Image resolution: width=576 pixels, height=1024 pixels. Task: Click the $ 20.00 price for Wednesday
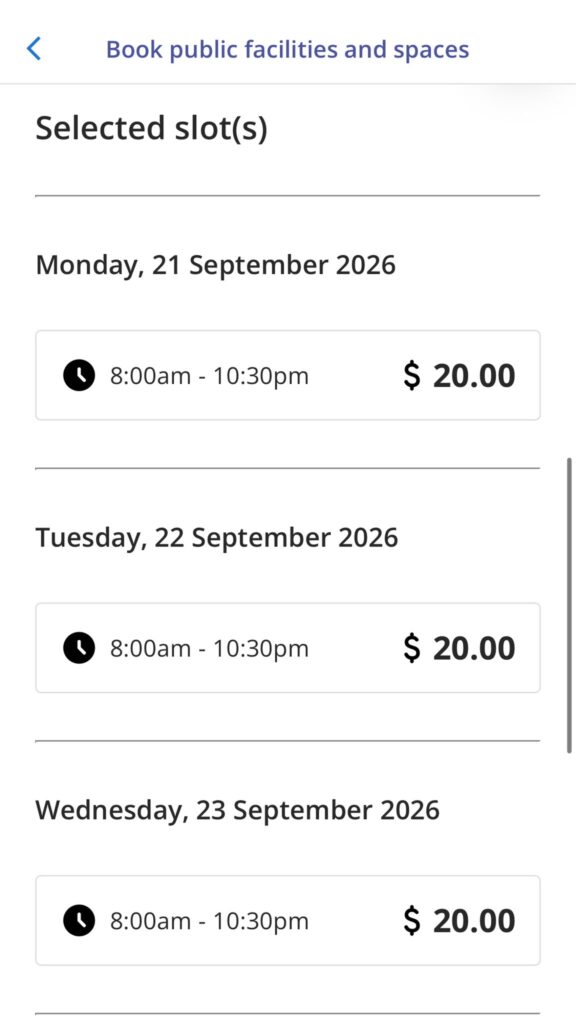coord(459,920)
